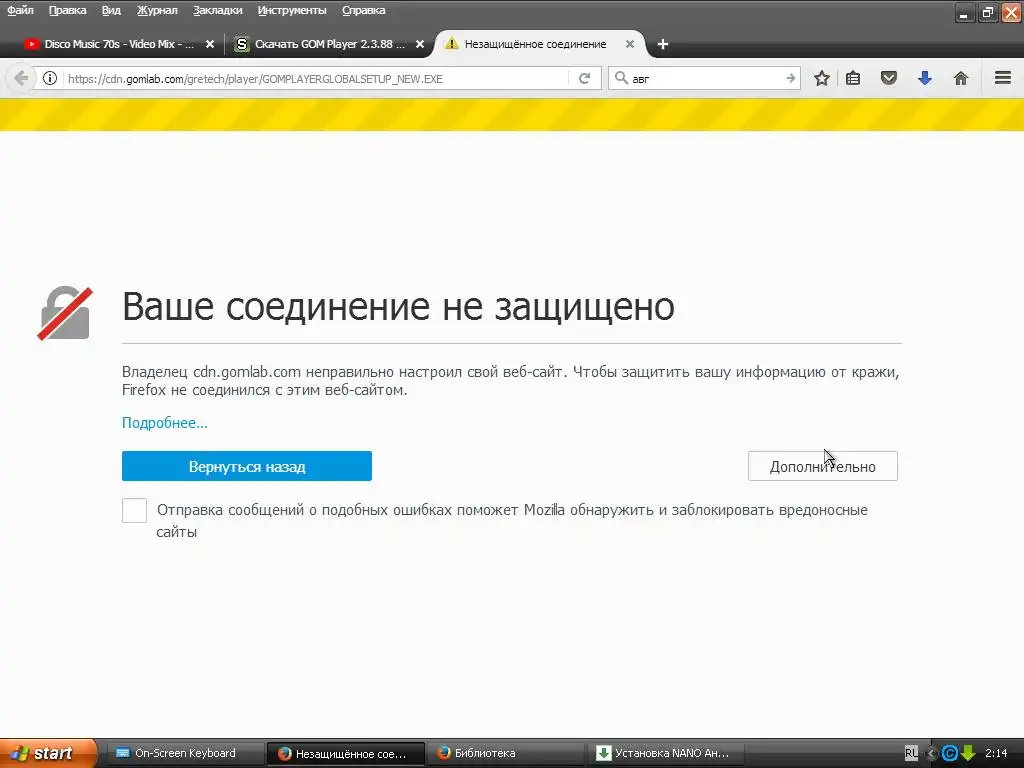Click the 2:14 system clock
Viewport: 1024px width, 768px height.
(996, 754)
